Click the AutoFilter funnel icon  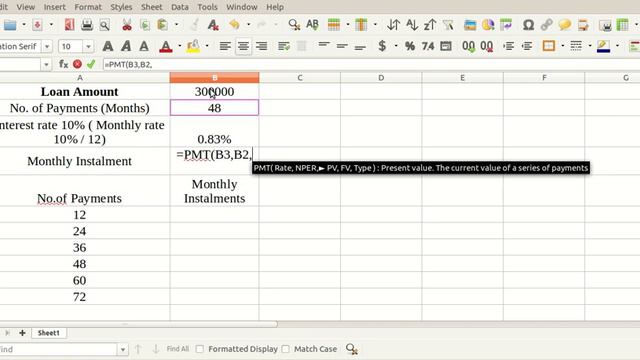pos(448,25)
